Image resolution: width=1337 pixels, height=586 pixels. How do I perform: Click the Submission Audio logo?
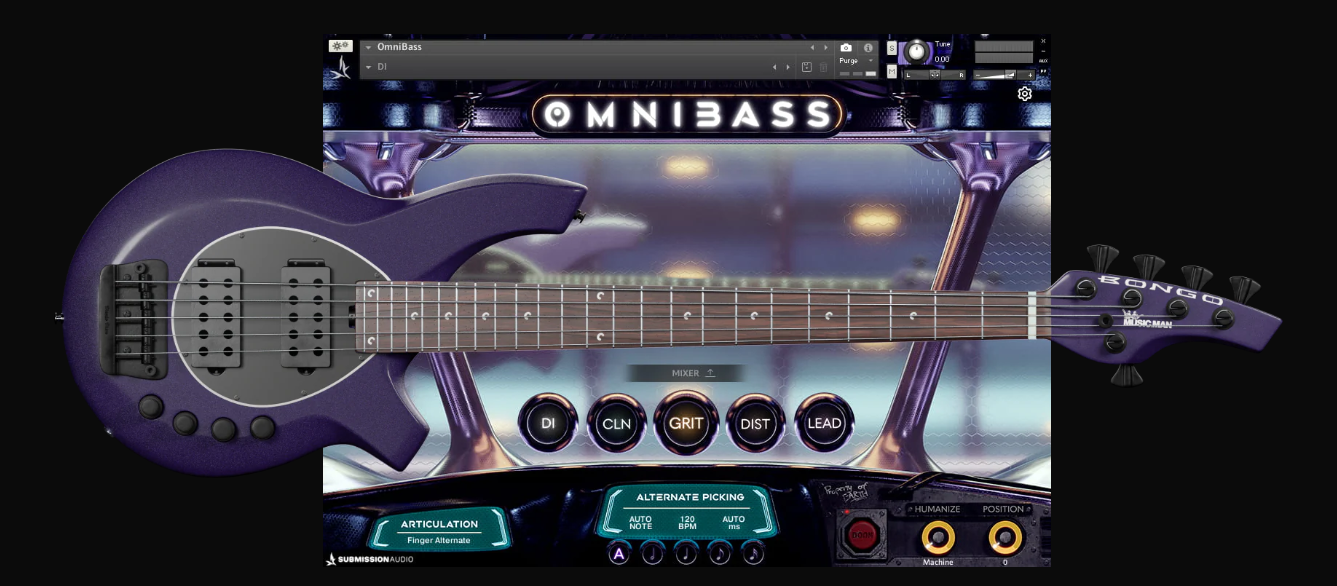tap(370, 559)
